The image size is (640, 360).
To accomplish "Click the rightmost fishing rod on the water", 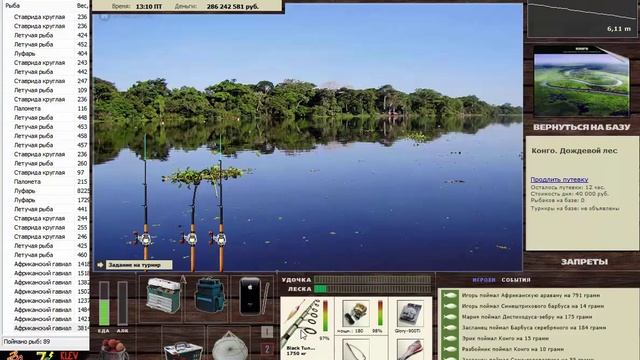I will [x=220, y=204].
